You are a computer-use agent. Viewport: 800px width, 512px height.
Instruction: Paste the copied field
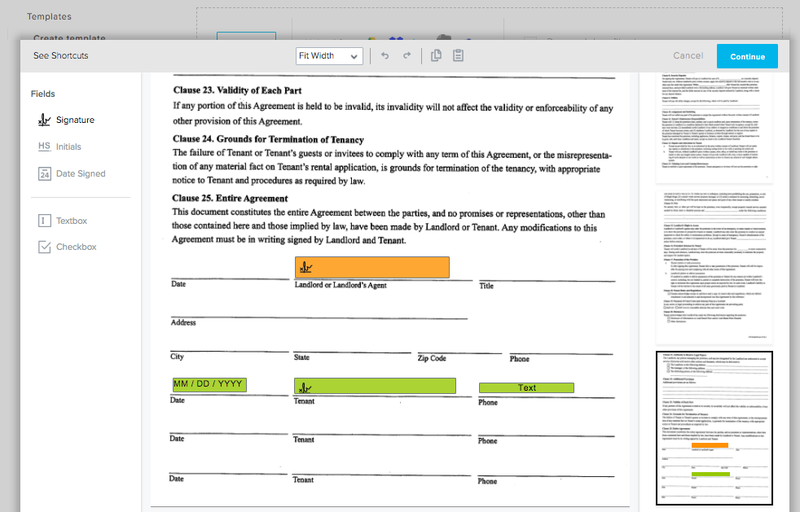[x=458, y=56]
